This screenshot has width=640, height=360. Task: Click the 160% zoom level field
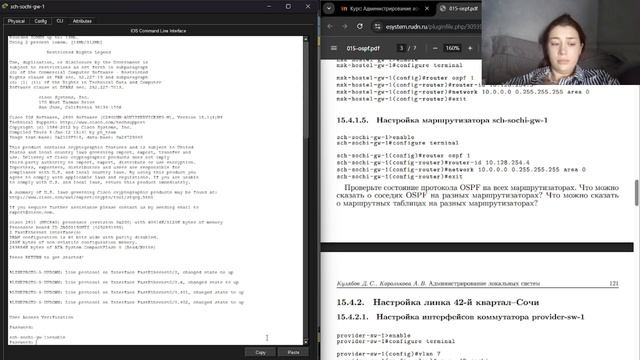pos(452,48)
